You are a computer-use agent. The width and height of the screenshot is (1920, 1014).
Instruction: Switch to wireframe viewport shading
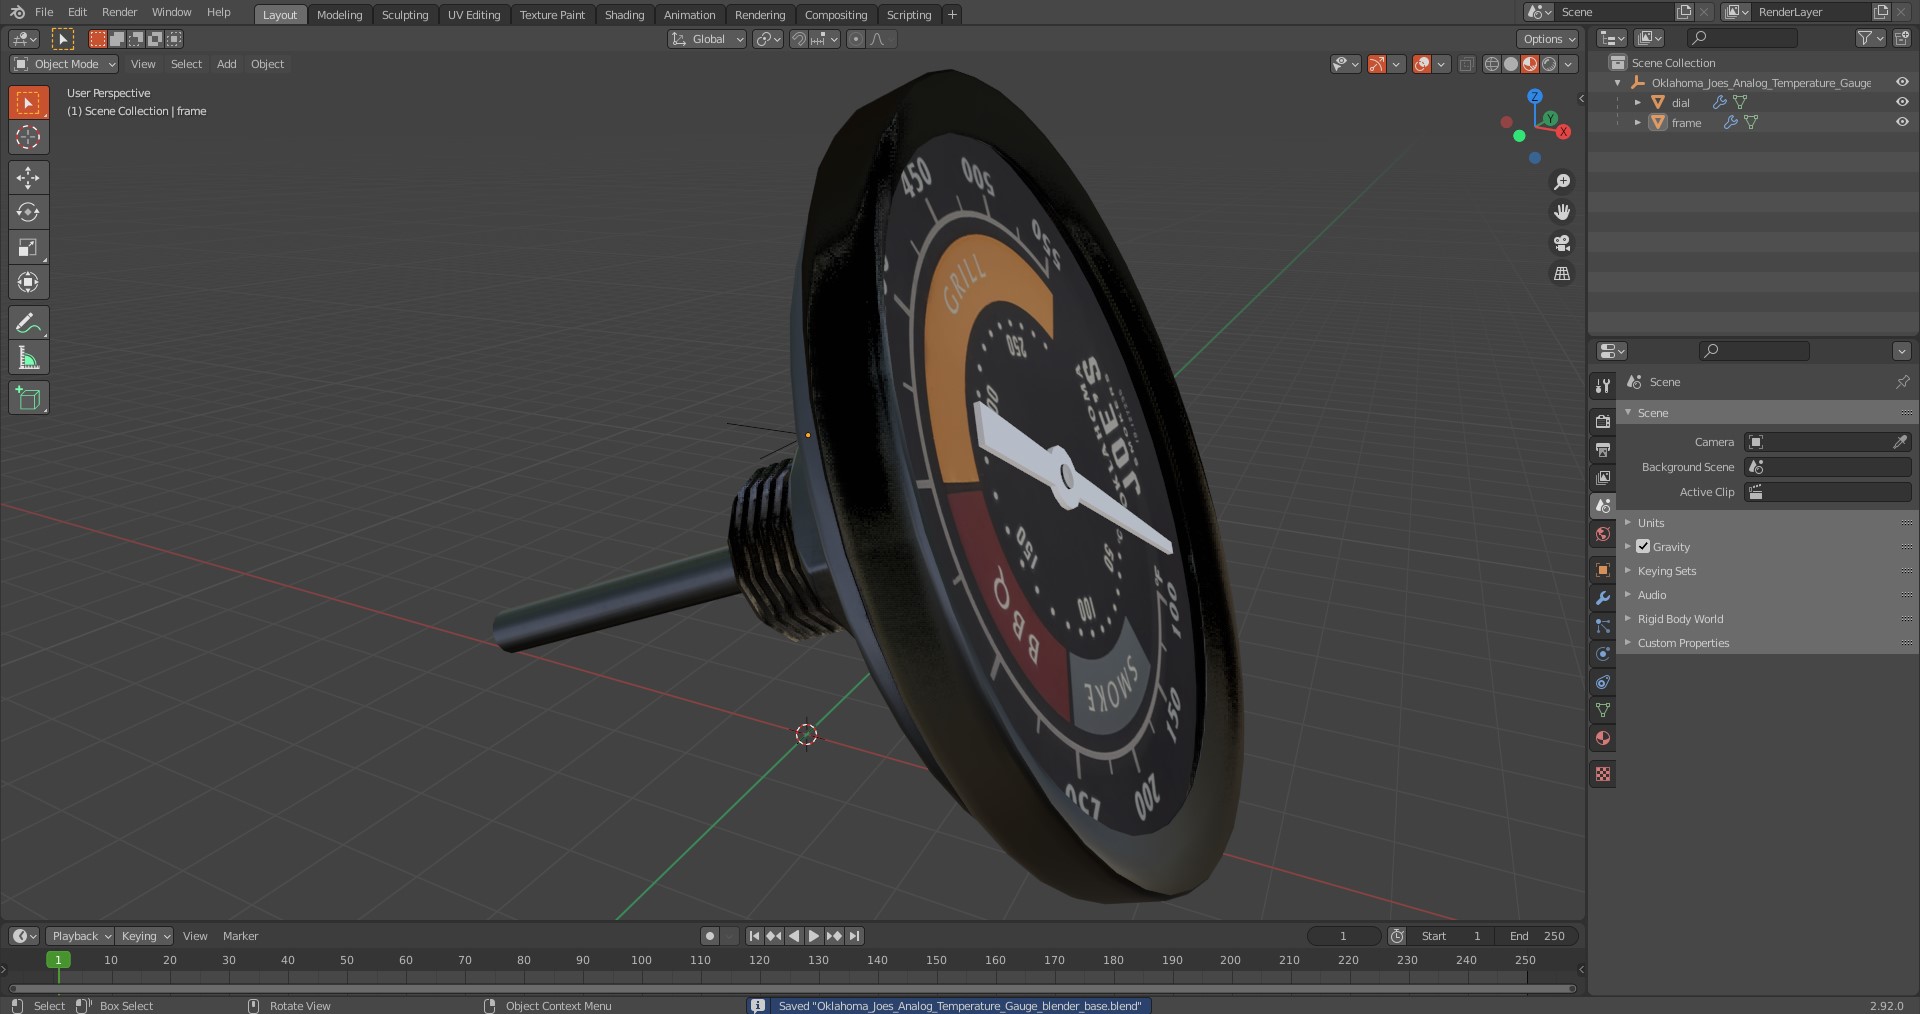pyautogui.click(x=1492, y=64)
